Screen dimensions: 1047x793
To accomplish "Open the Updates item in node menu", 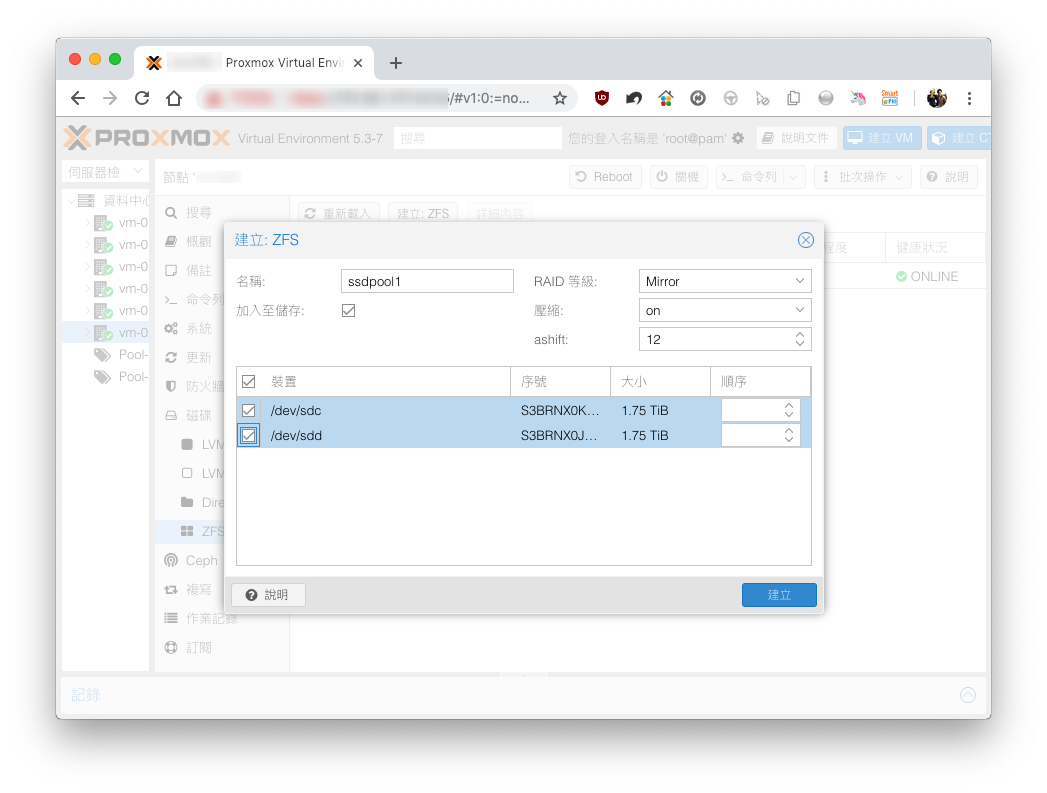I will (x=198, y=358).
